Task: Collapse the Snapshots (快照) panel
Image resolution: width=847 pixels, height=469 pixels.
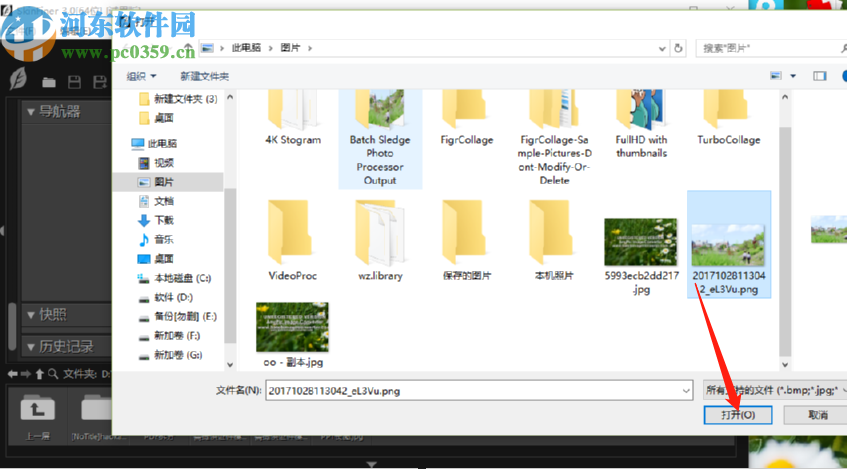Action: (x=30, y=314)
